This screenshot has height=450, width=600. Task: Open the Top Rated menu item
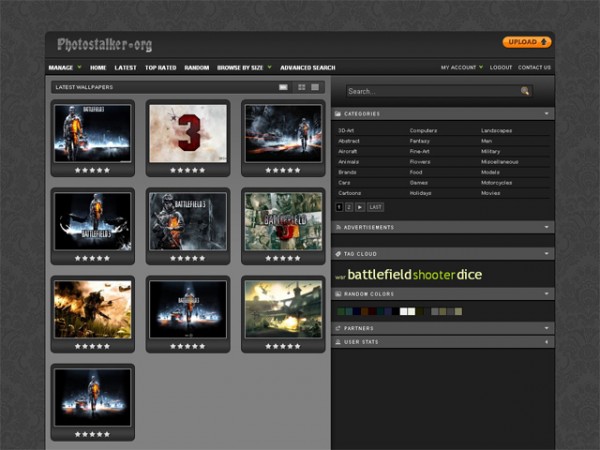tap(160, 68)
